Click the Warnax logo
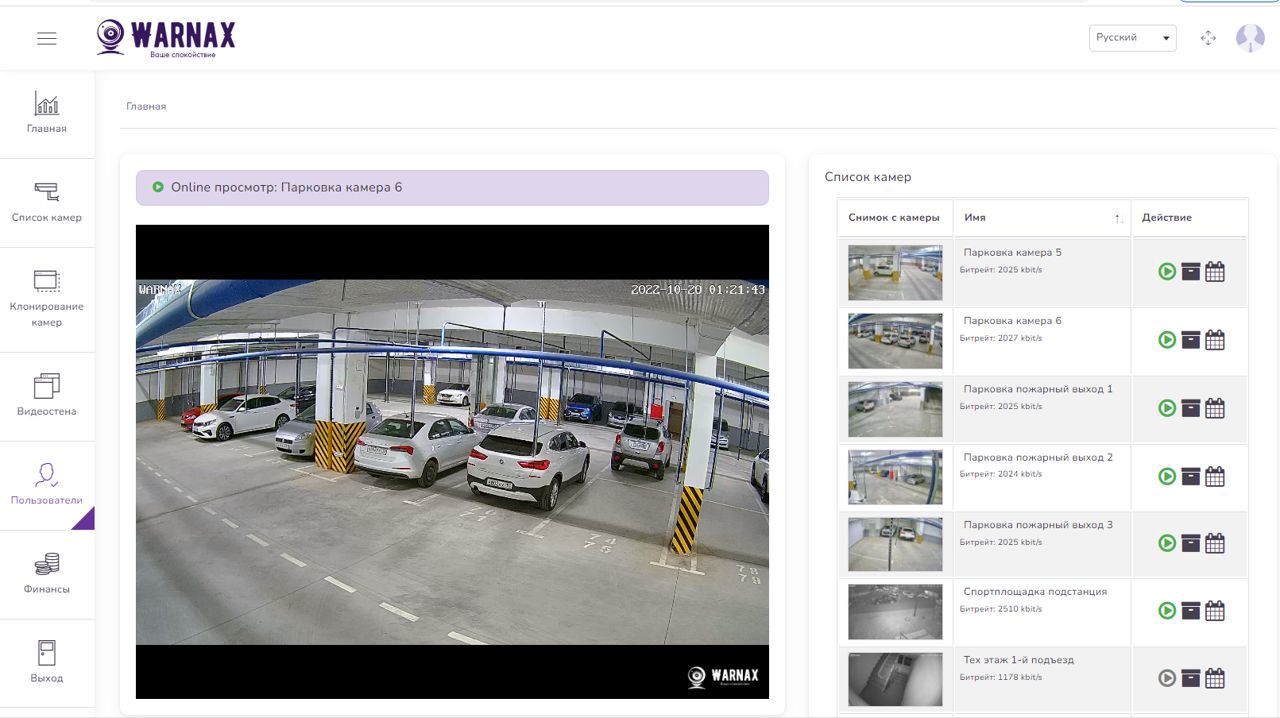The image size is (1280, 718). [166, 38]
